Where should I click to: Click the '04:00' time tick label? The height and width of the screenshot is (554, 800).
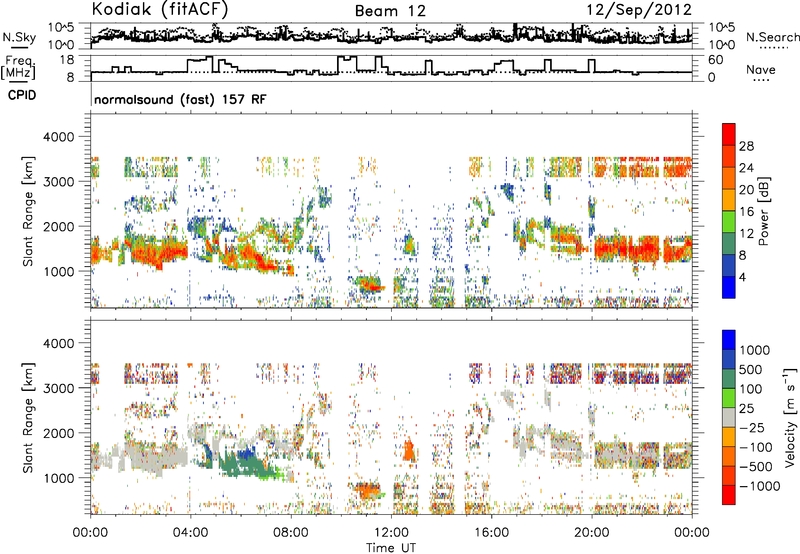(x=190, y=533)
